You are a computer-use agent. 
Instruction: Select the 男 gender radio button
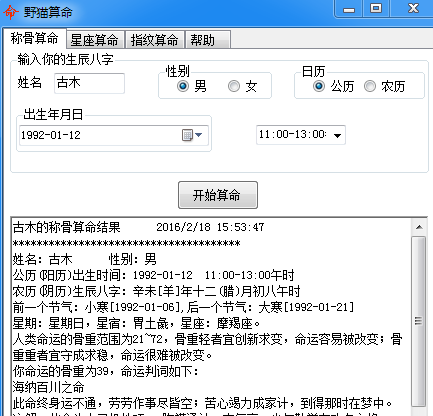(183, 86)
